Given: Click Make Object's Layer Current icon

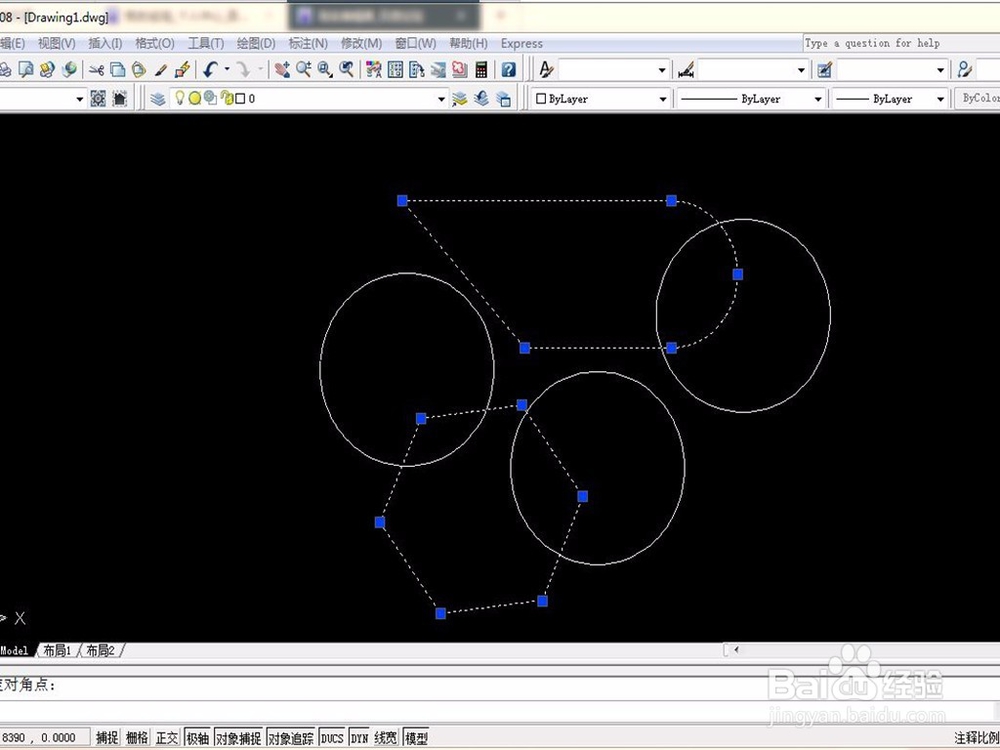Looking at the screenshot, I should point(460,99).
